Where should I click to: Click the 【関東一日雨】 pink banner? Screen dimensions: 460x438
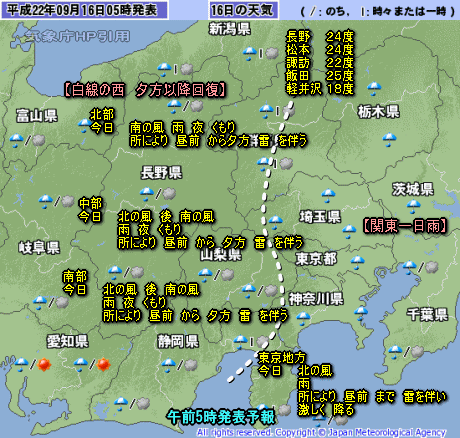pos(405,226)
